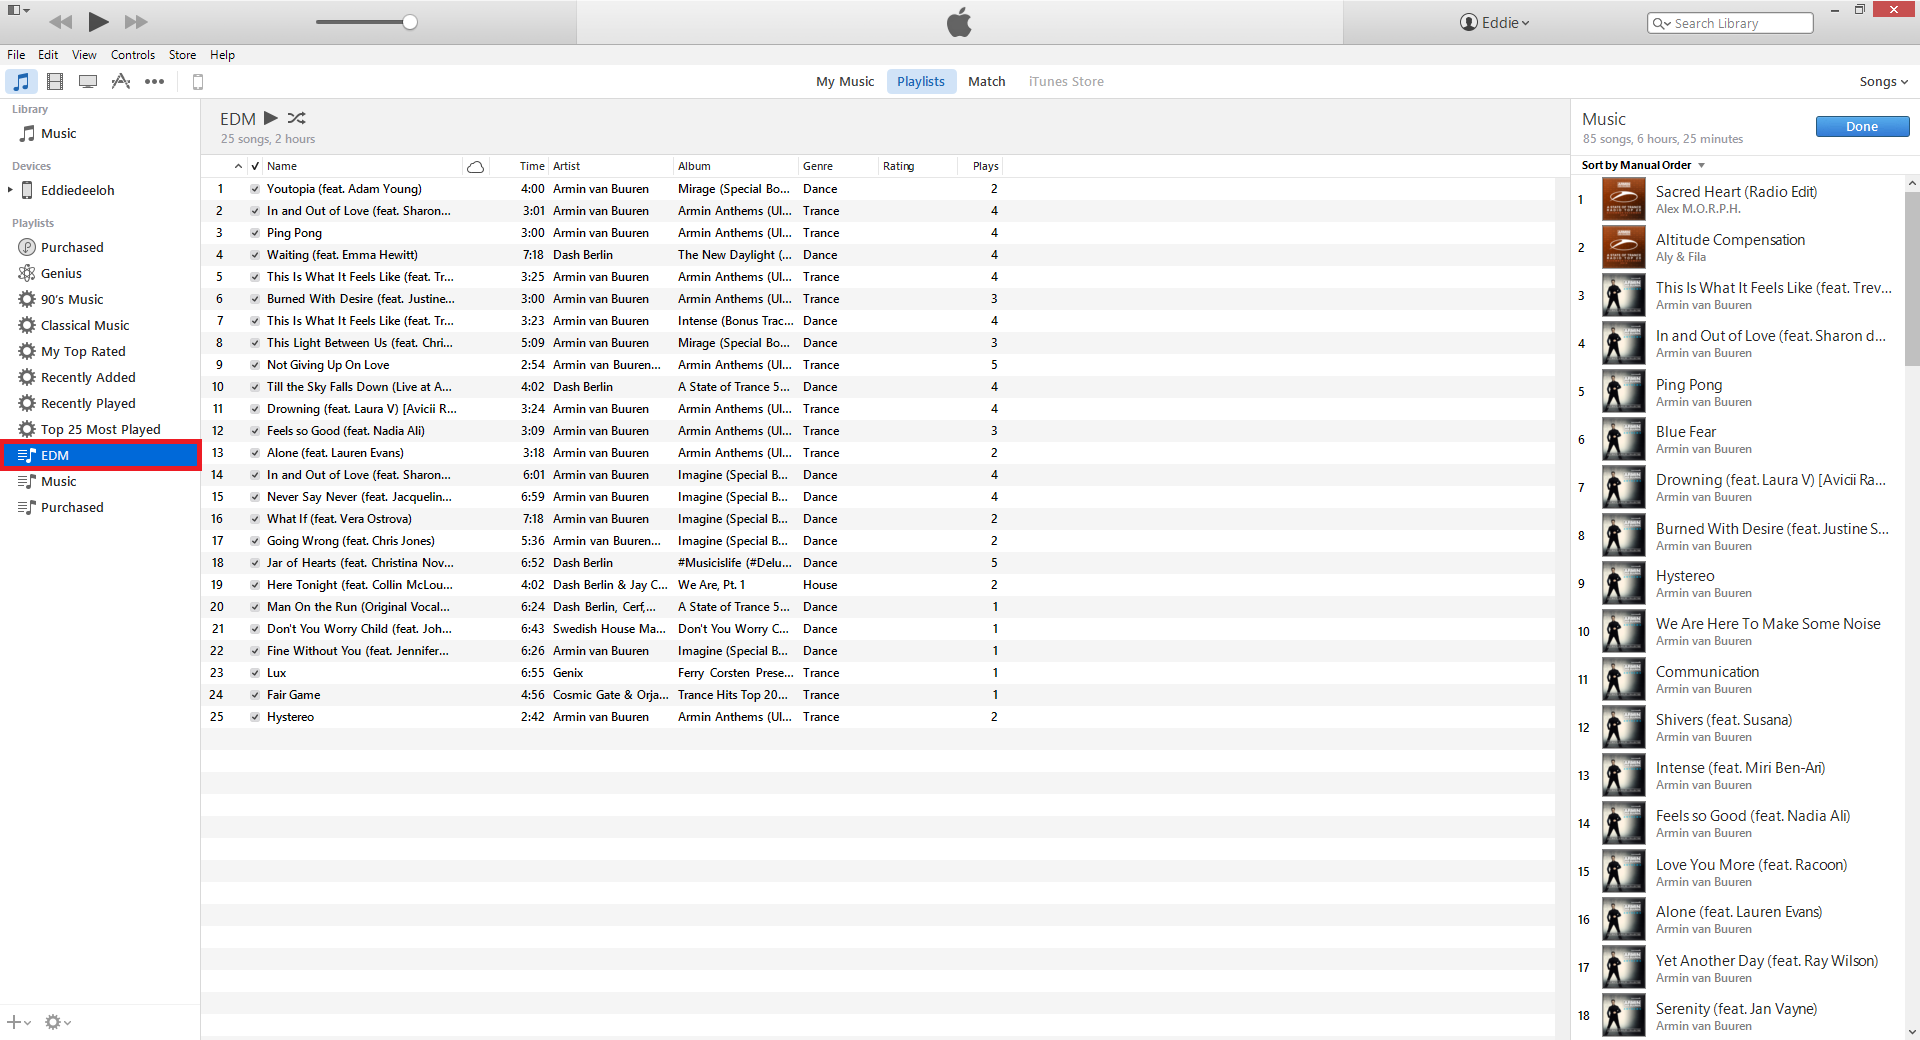This screenshot has height=1040, width=1920.
Task: Open the playlist settings gear menu
Action: [x=58, y=1022]
